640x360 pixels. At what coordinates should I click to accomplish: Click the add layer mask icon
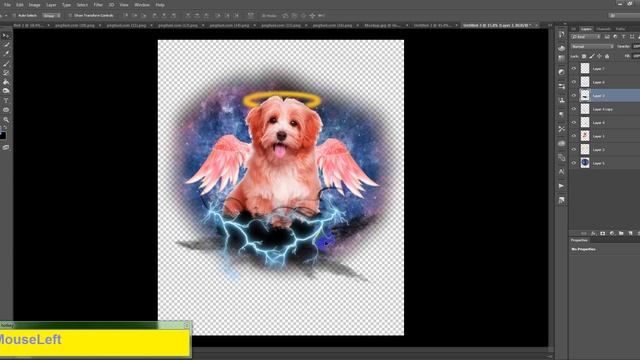coord(603,233)
